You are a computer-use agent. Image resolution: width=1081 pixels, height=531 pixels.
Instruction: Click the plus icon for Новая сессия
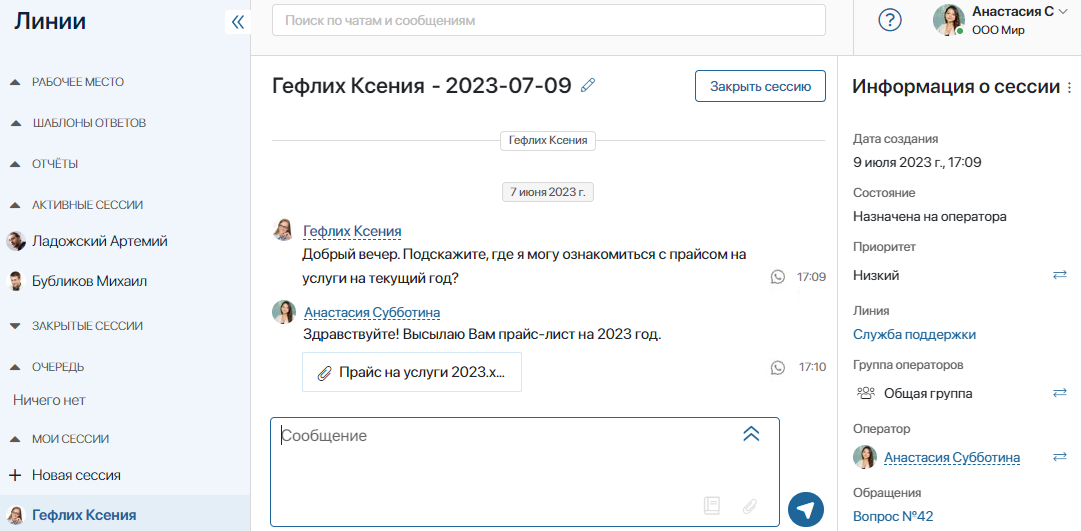pyautogui.click(x=16, y=475)
